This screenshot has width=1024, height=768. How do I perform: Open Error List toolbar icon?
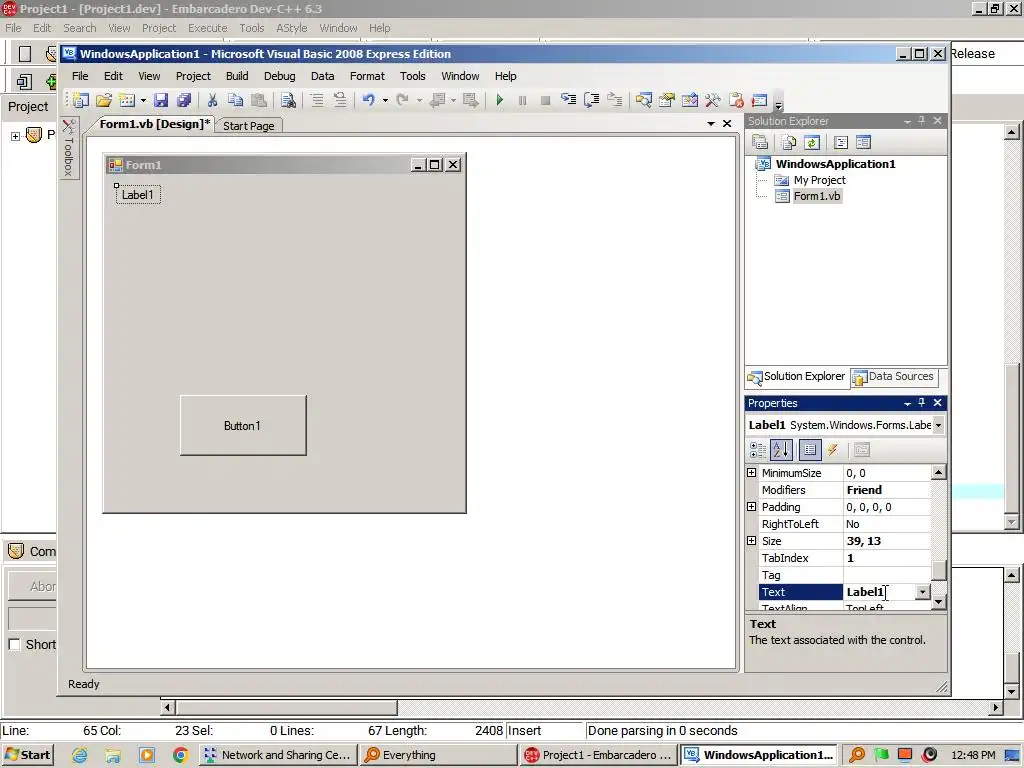pos(736,100)
